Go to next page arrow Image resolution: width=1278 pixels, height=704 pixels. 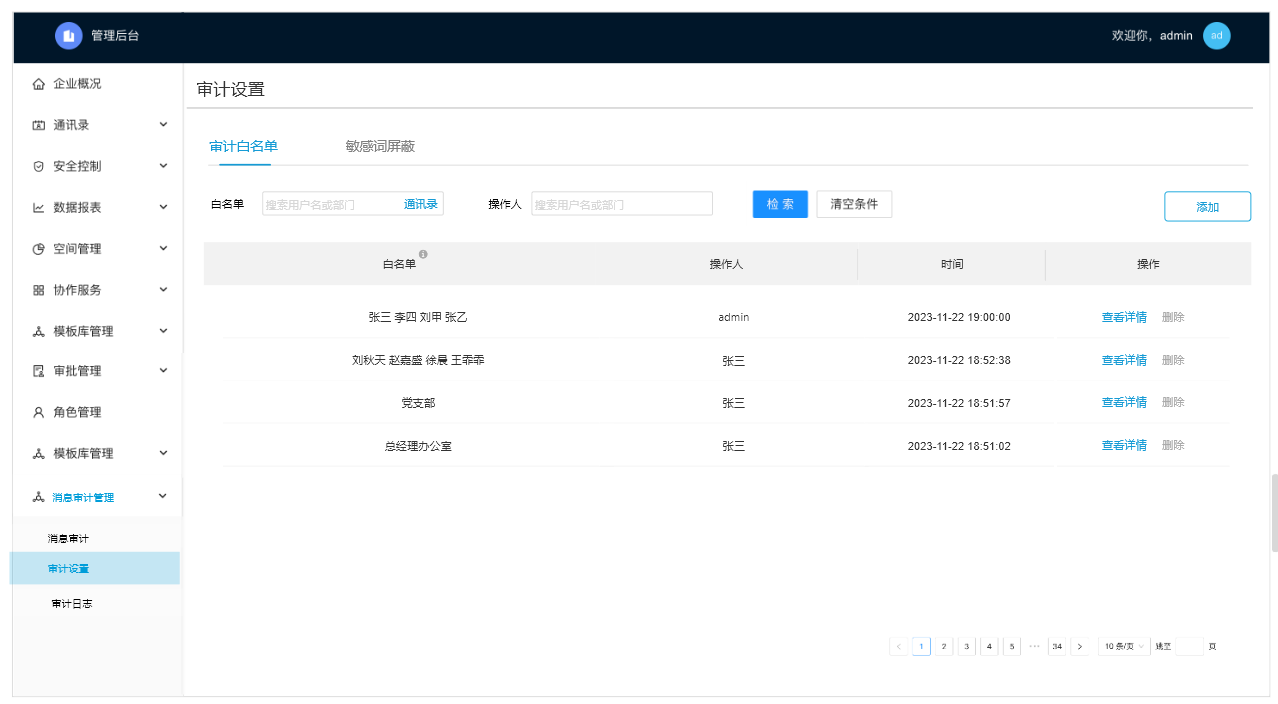coord(1080,647)
